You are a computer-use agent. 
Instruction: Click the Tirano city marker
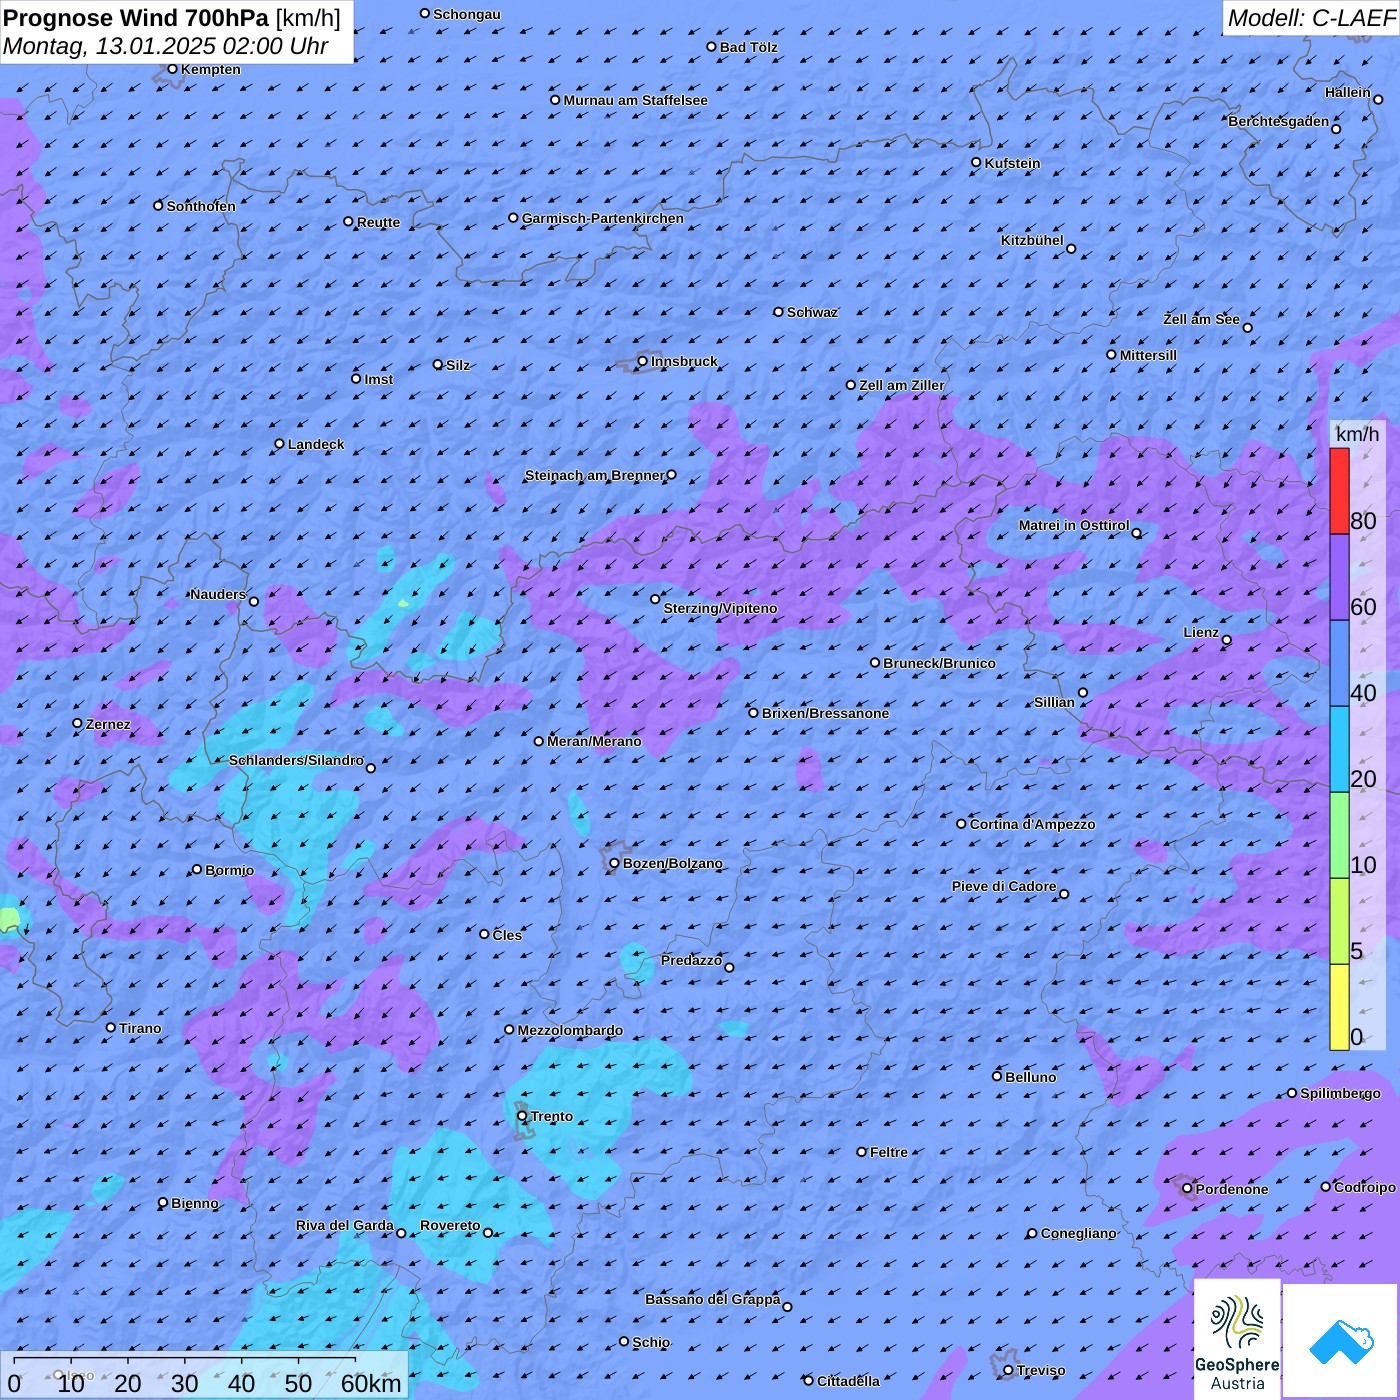point(111,1028)
